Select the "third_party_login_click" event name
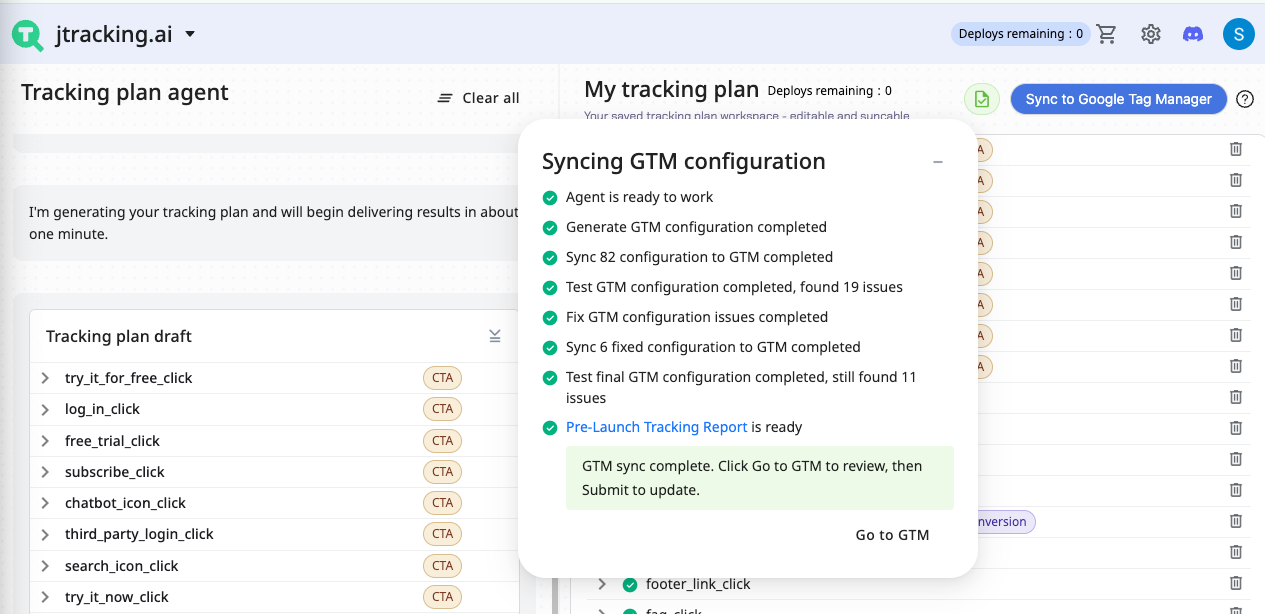The height and width of the screenshot is (614, 1265). point(140,534)
